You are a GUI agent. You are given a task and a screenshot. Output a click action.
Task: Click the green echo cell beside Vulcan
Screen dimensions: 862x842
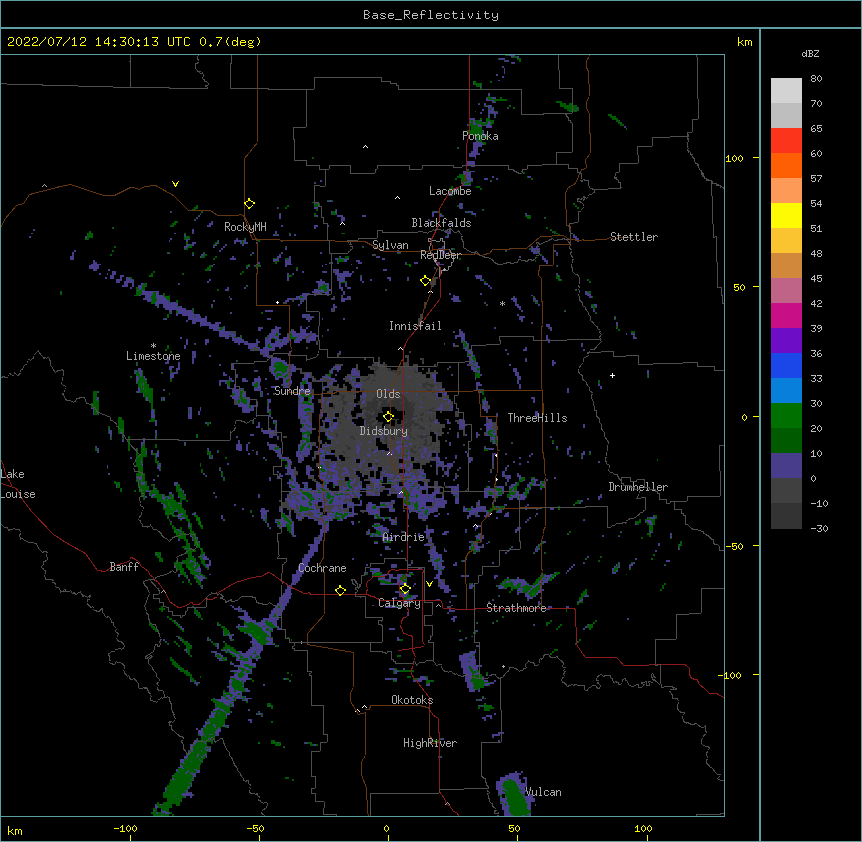[x=514, y=795]
